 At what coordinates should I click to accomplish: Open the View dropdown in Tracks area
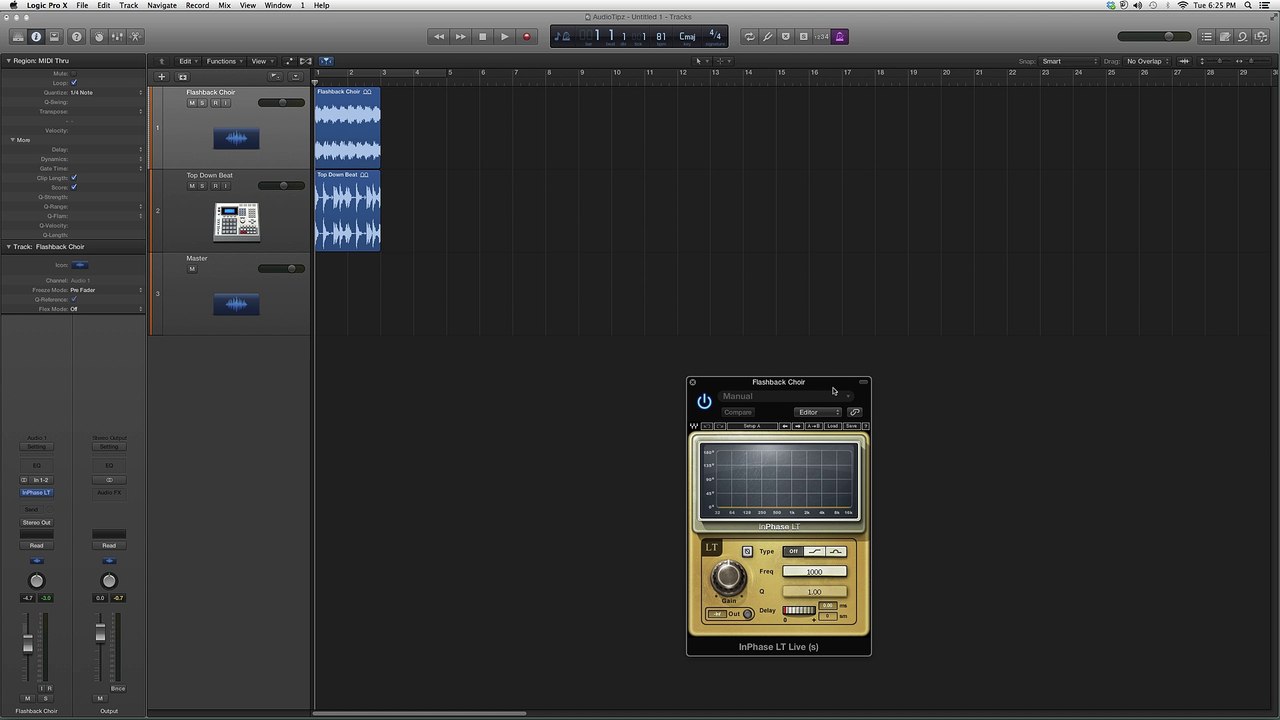261,61
